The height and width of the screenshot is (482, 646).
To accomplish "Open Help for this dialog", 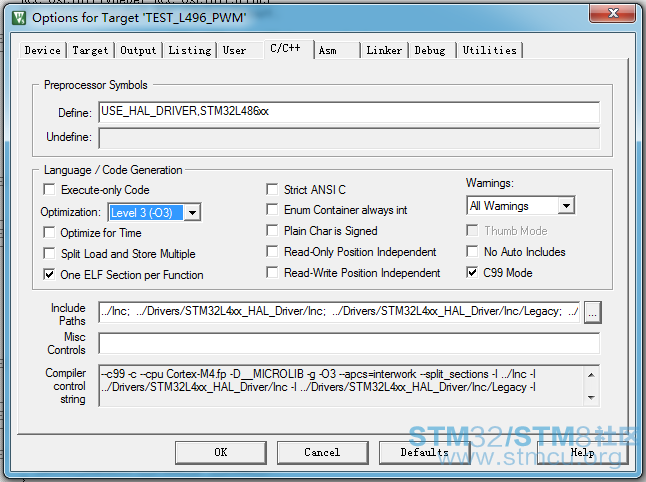I will [583, 452].
